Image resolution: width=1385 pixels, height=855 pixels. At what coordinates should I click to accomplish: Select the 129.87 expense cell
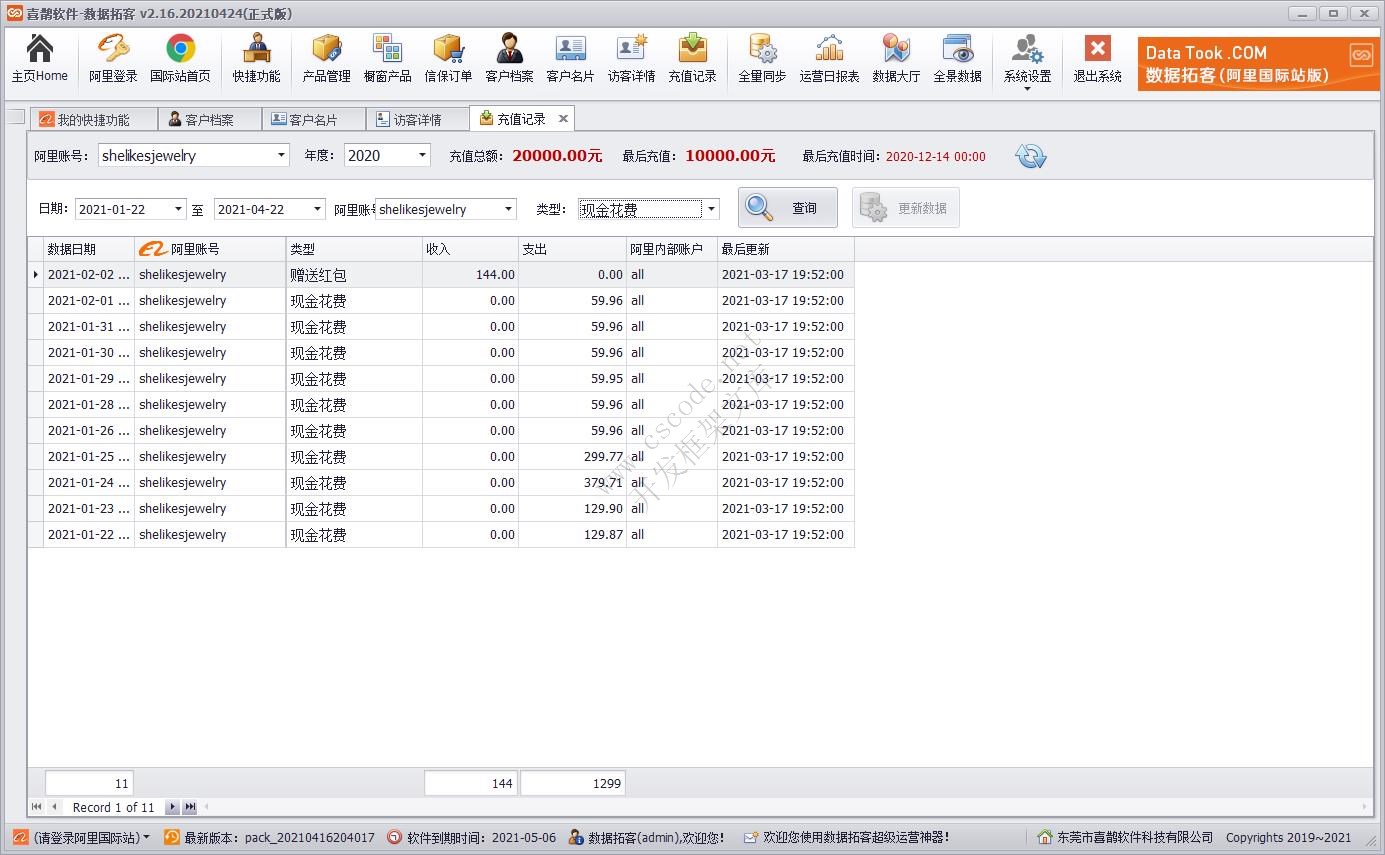pos(572,535)
